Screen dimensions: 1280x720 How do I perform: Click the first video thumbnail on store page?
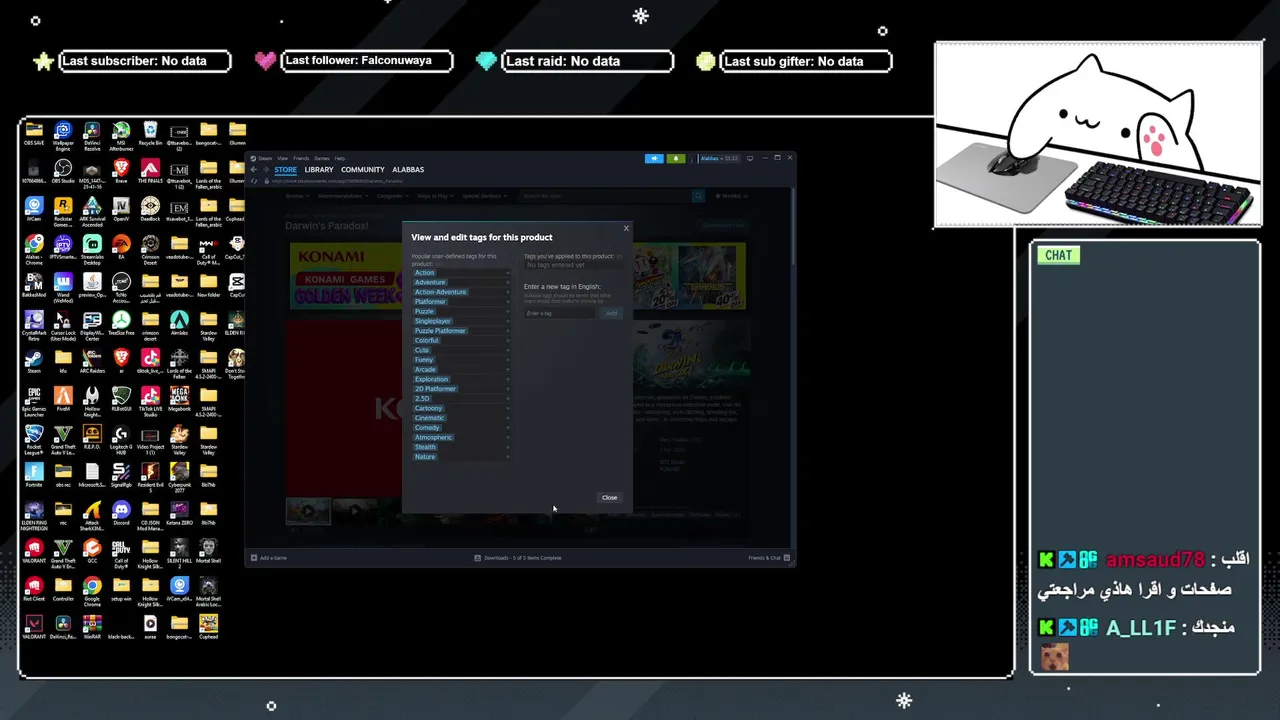click(308, 511)
